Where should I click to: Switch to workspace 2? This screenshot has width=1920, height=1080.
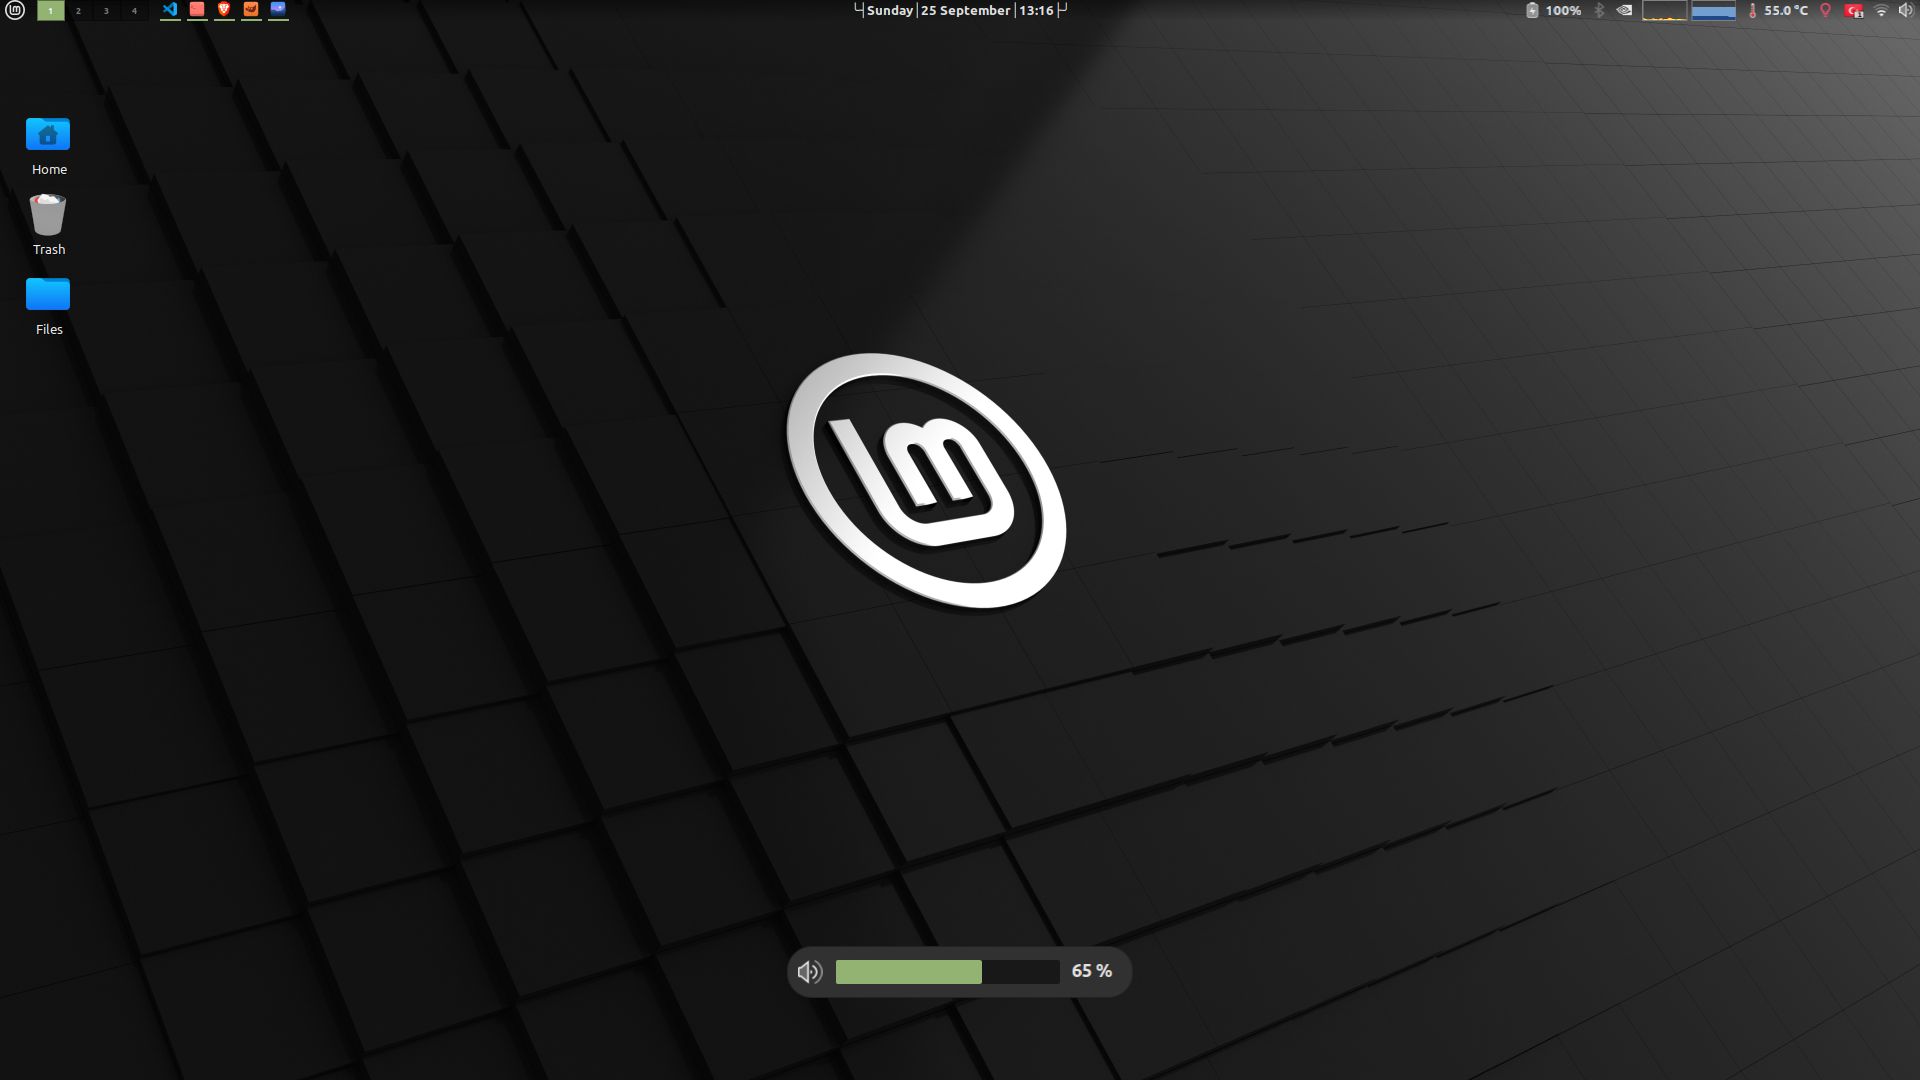coord(78,10)
